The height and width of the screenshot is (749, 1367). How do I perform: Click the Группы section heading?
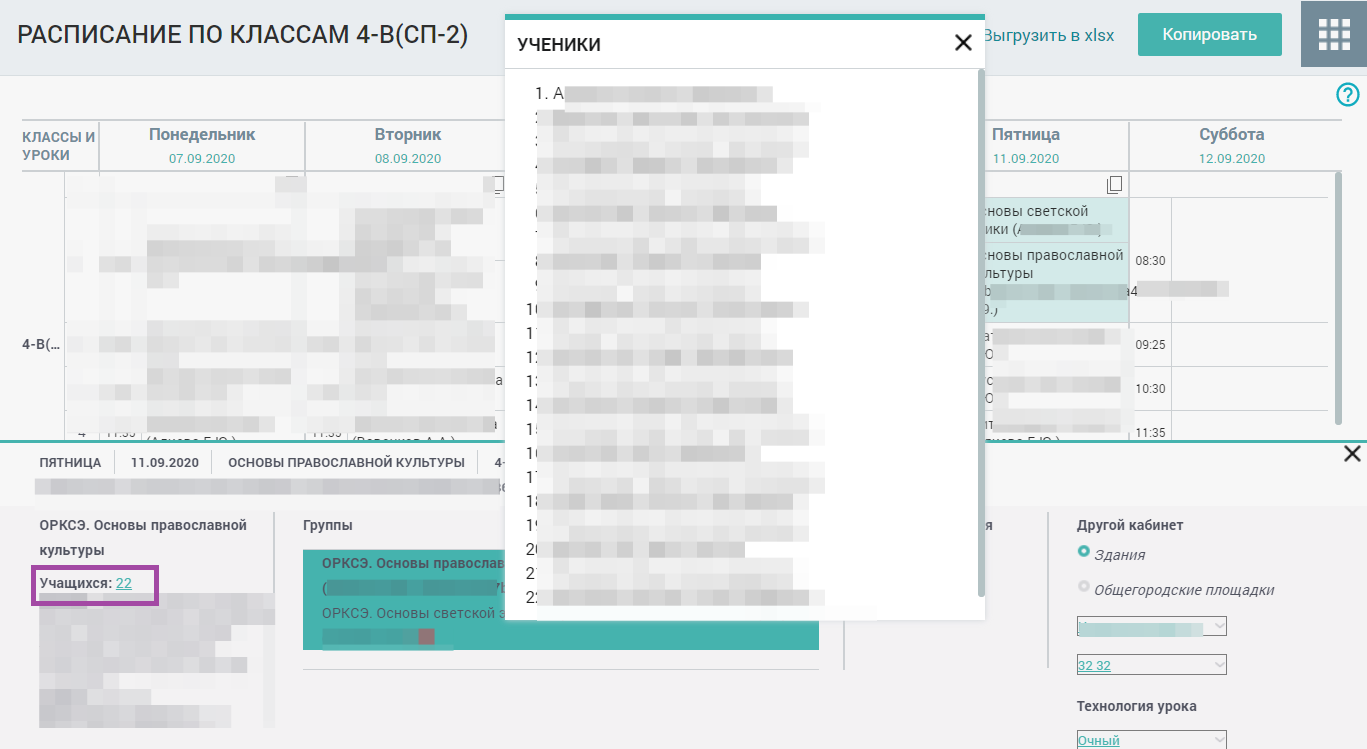coord(328,525)
